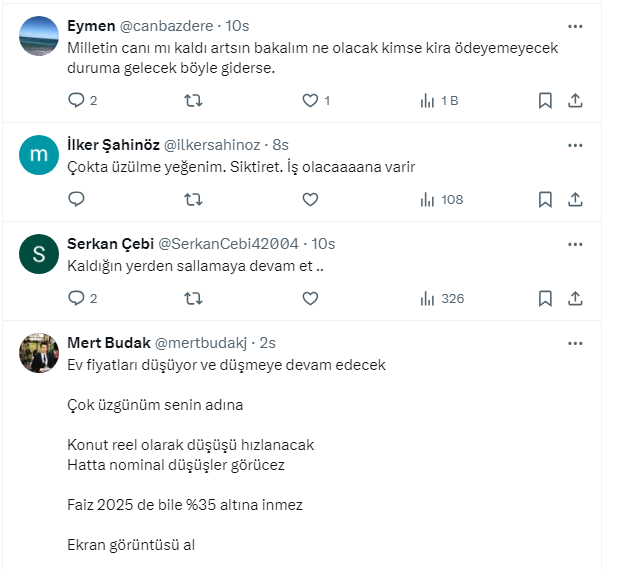
Task: Like Eymen's tweet
Action: coord(310,100)
